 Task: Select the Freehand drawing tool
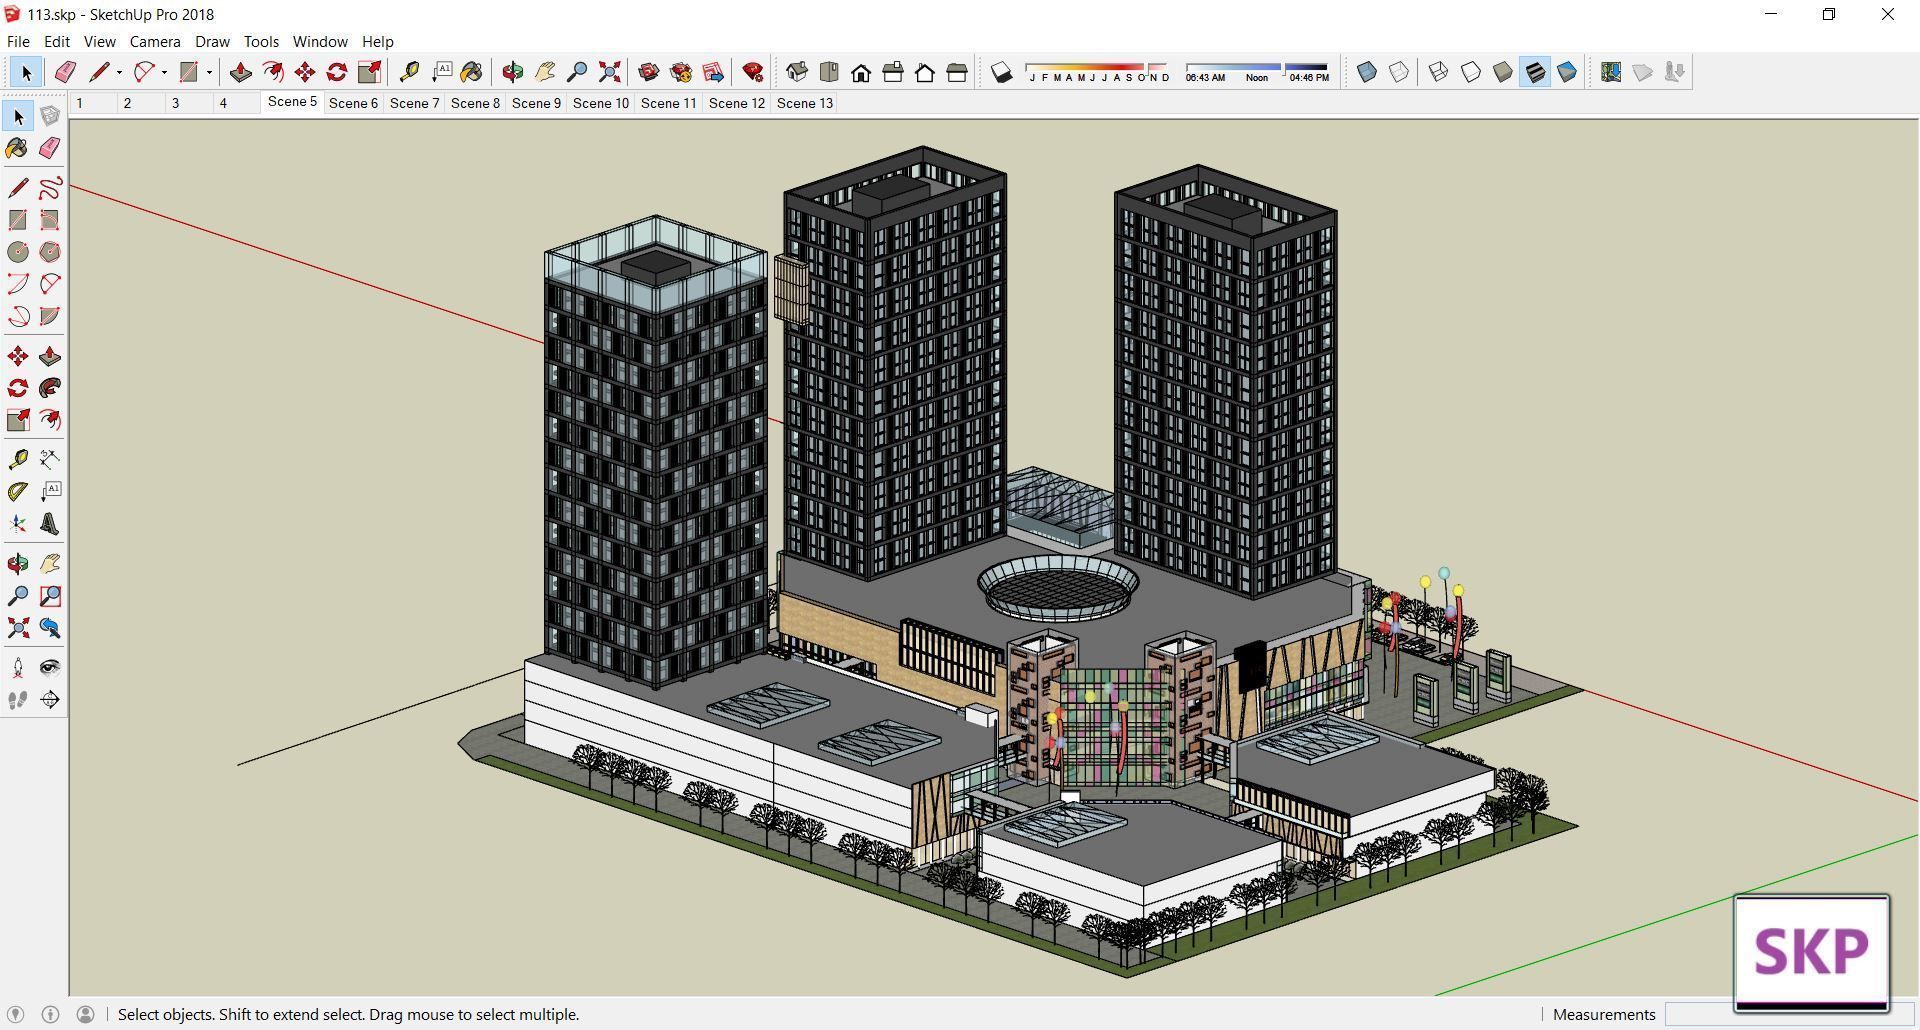pos(50,188)
